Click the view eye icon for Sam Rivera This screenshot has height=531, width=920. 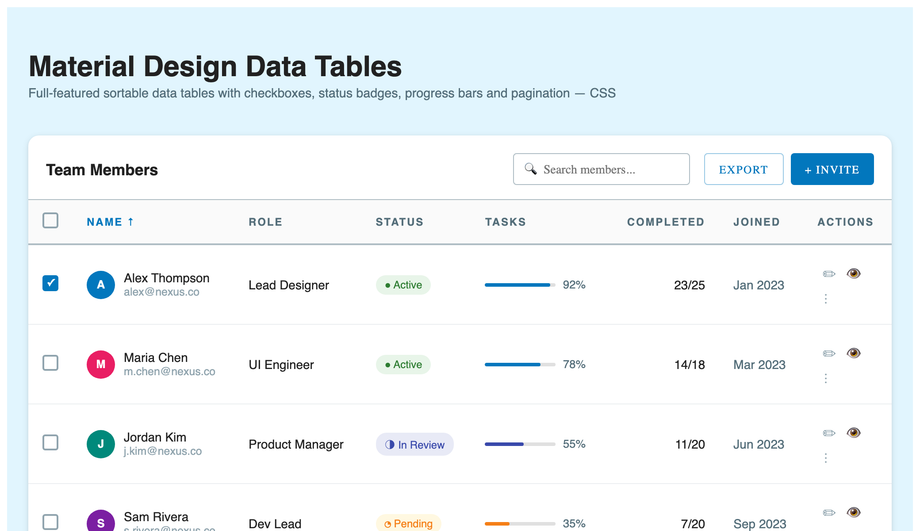pos(853,512)
